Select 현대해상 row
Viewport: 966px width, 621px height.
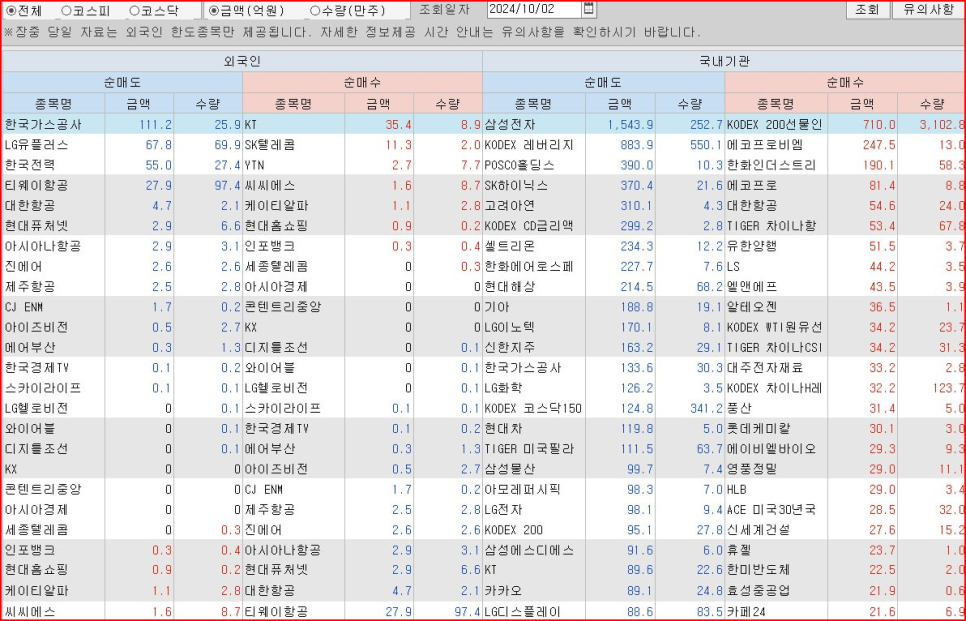[x=603, y=286]
